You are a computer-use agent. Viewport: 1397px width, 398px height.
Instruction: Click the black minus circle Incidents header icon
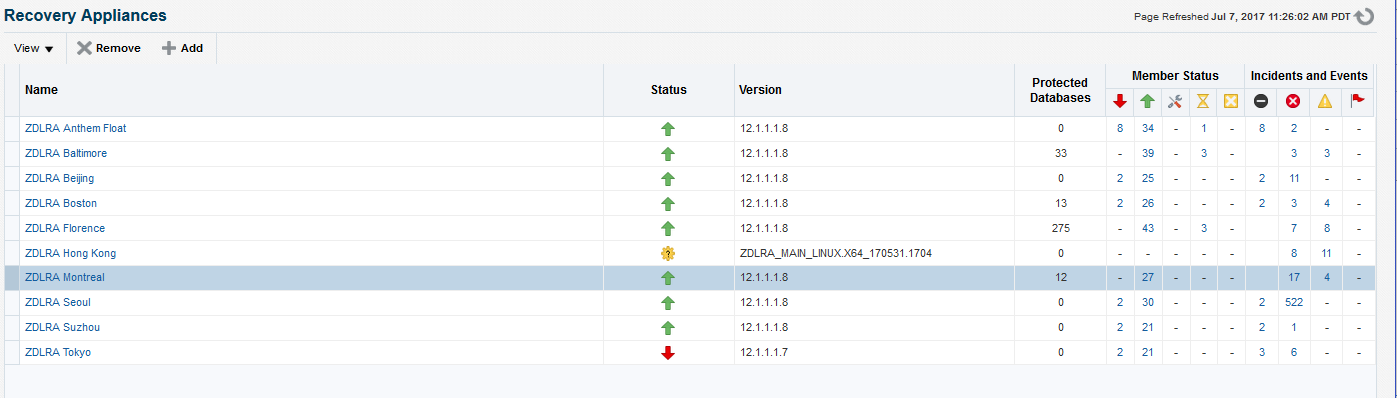coord(1262,101)
